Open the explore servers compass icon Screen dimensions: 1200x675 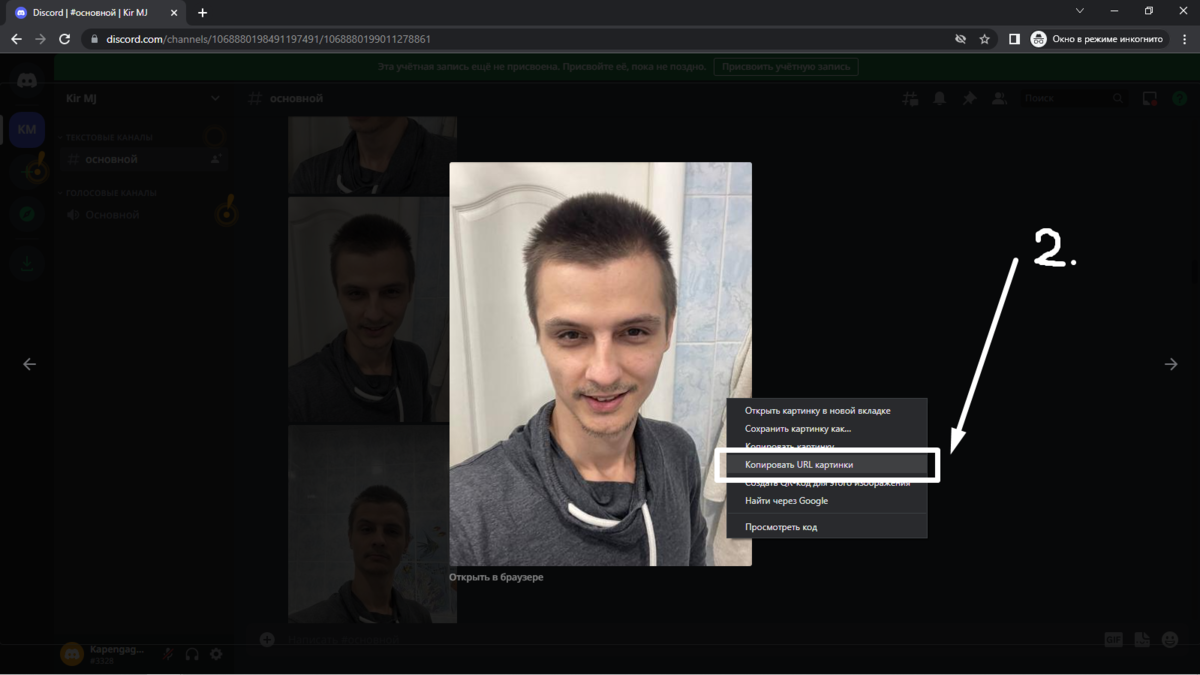(x=27, y=214)
